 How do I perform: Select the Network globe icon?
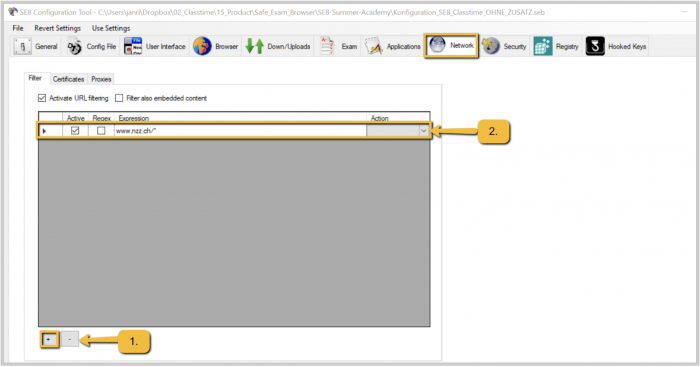point(438,45)
